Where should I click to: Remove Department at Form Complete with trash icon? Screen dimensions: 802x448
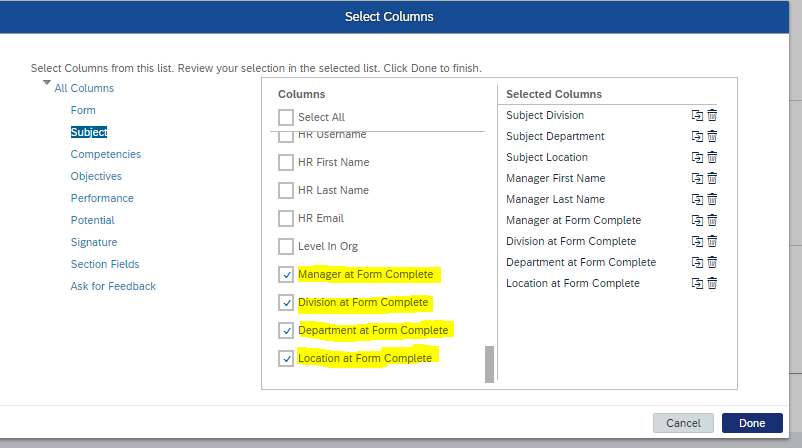tap(712, 262)
